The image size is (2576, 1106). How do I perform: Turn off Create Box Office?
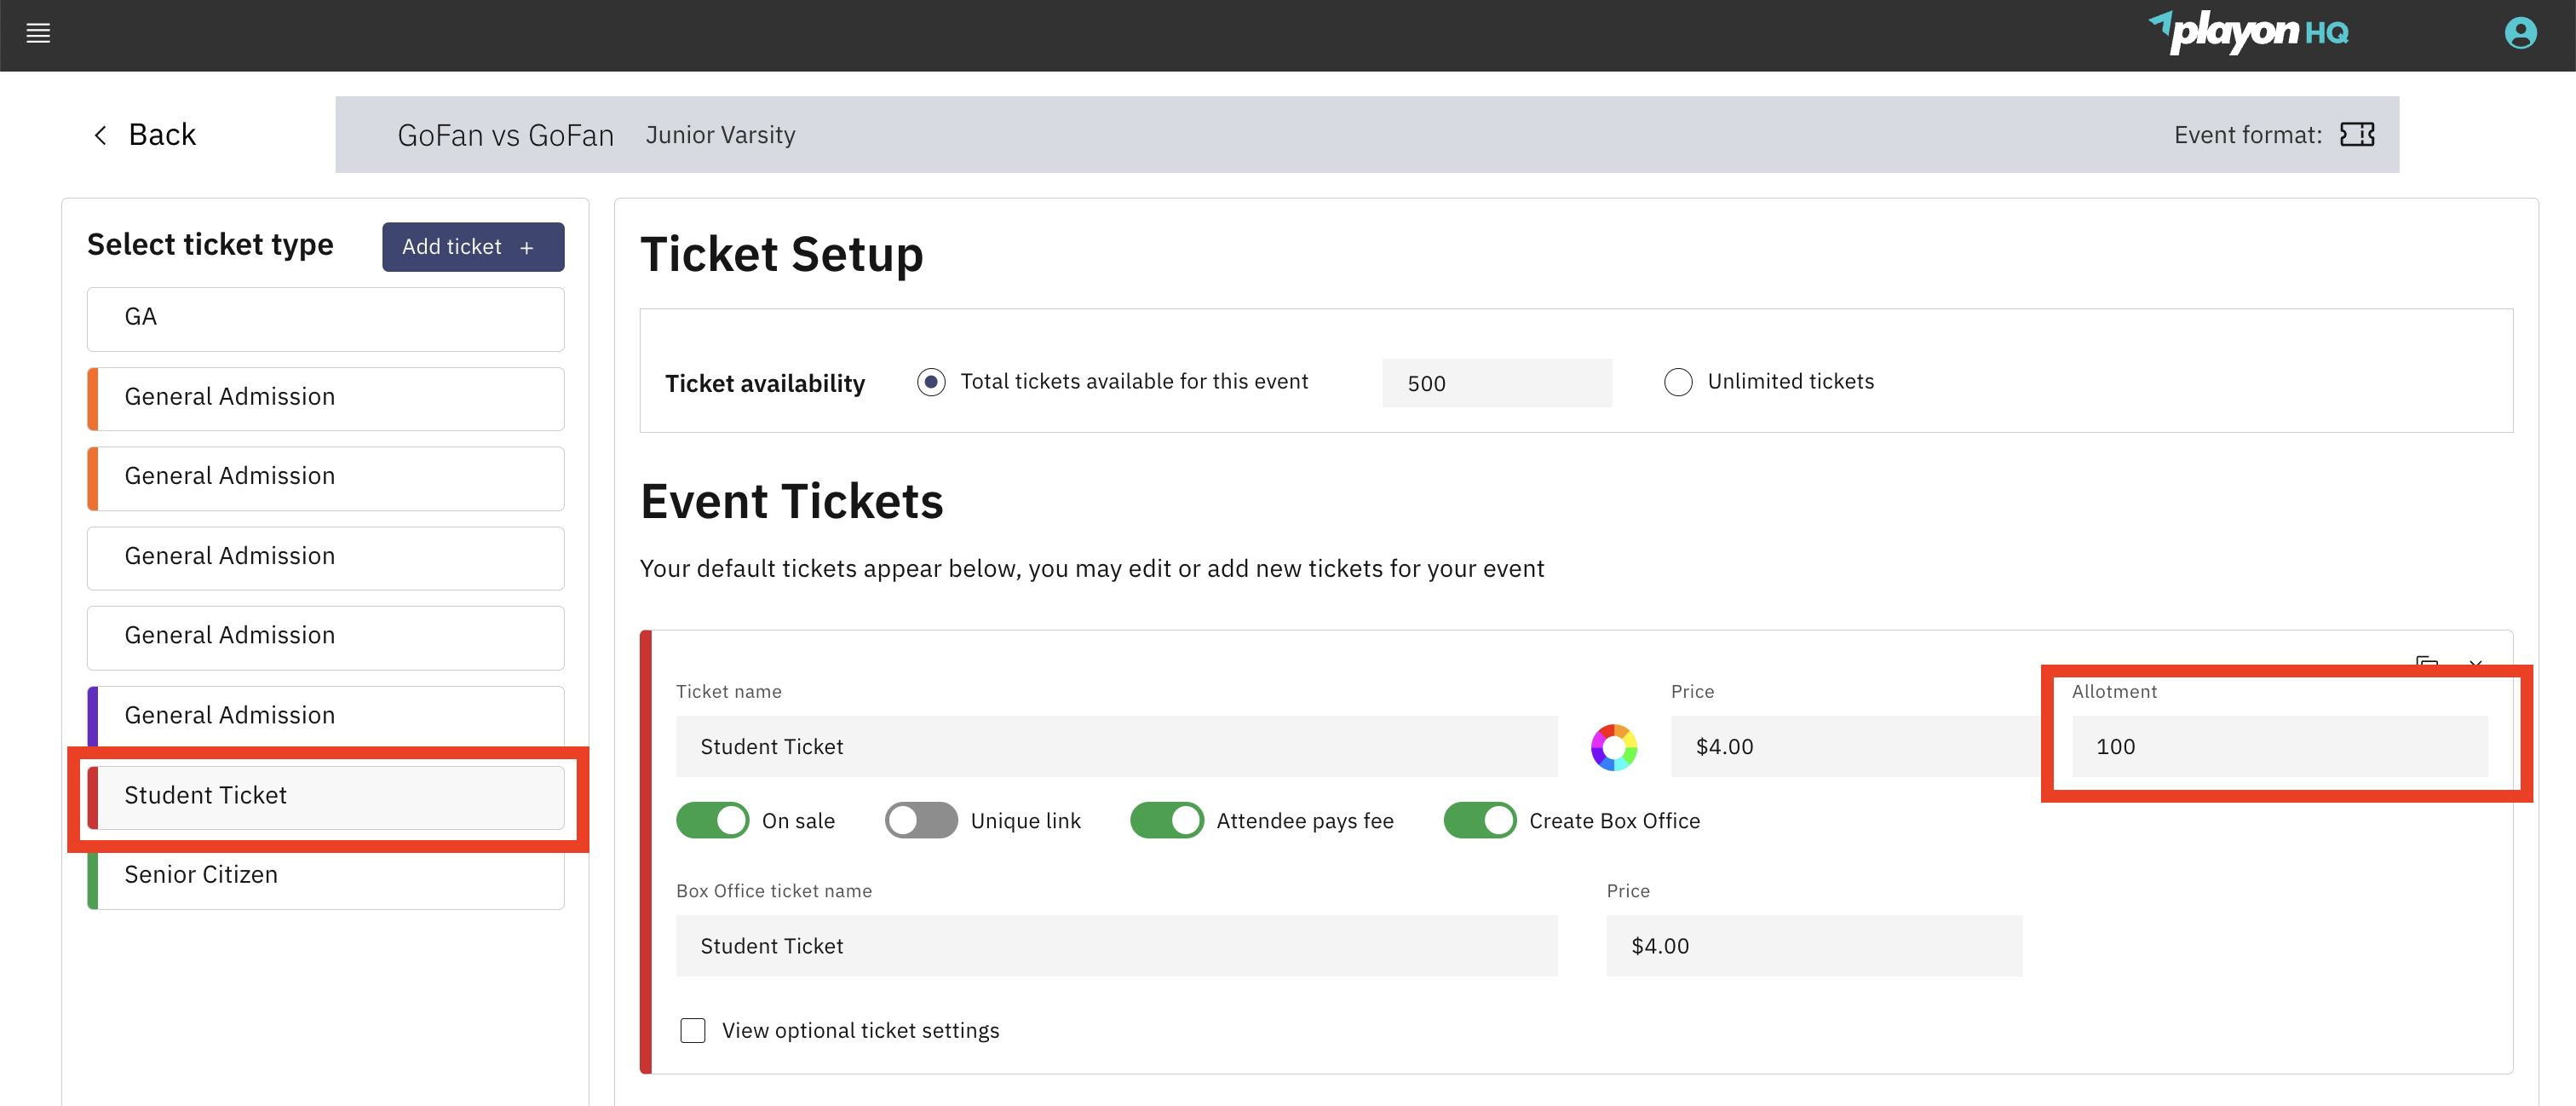pos(1480,820)
